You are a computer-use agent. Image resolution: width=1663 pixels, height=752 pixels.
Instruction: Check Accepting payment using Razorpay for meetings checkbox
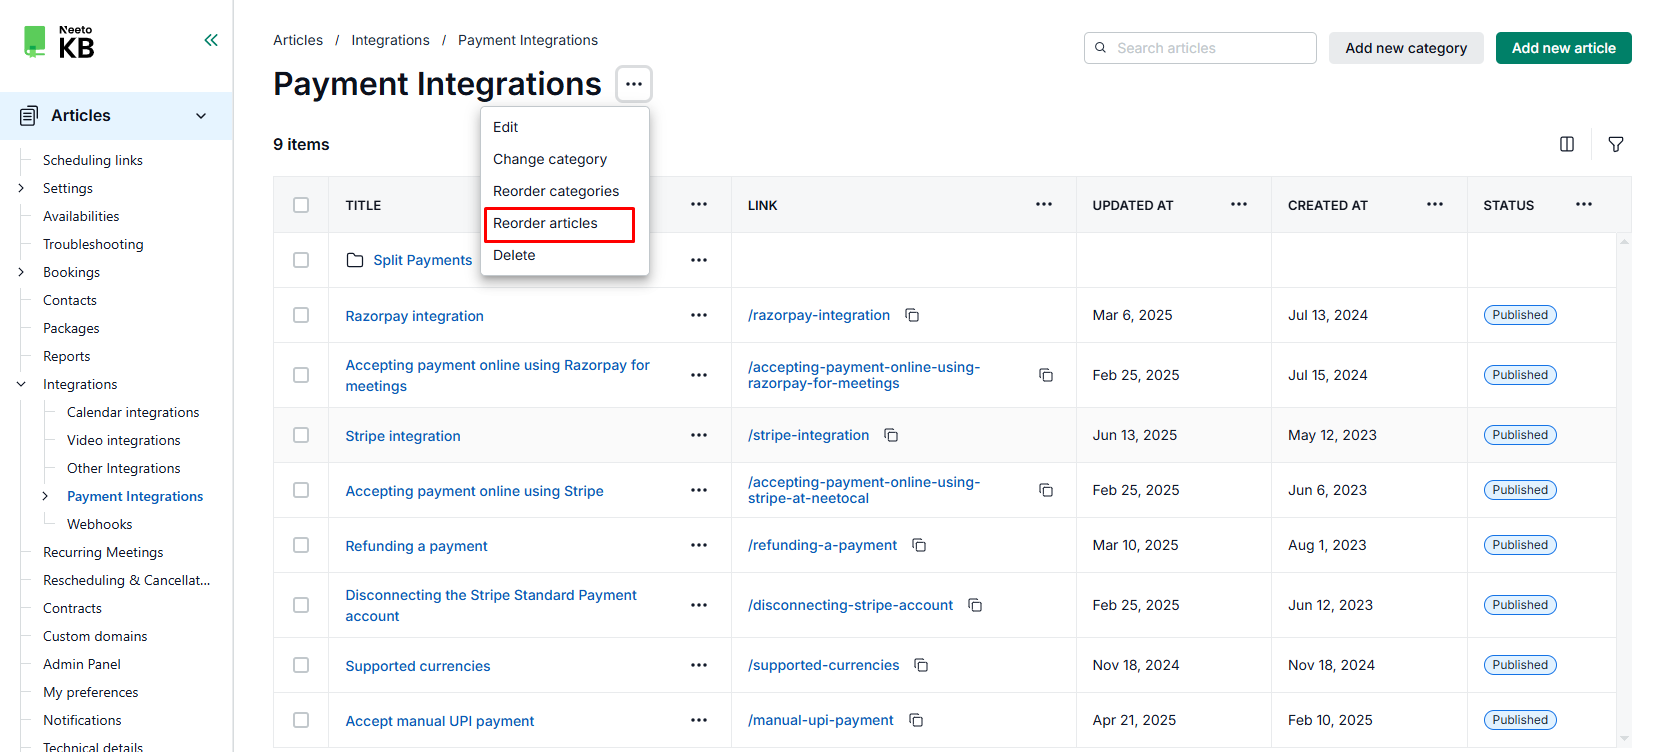[301, 375]
